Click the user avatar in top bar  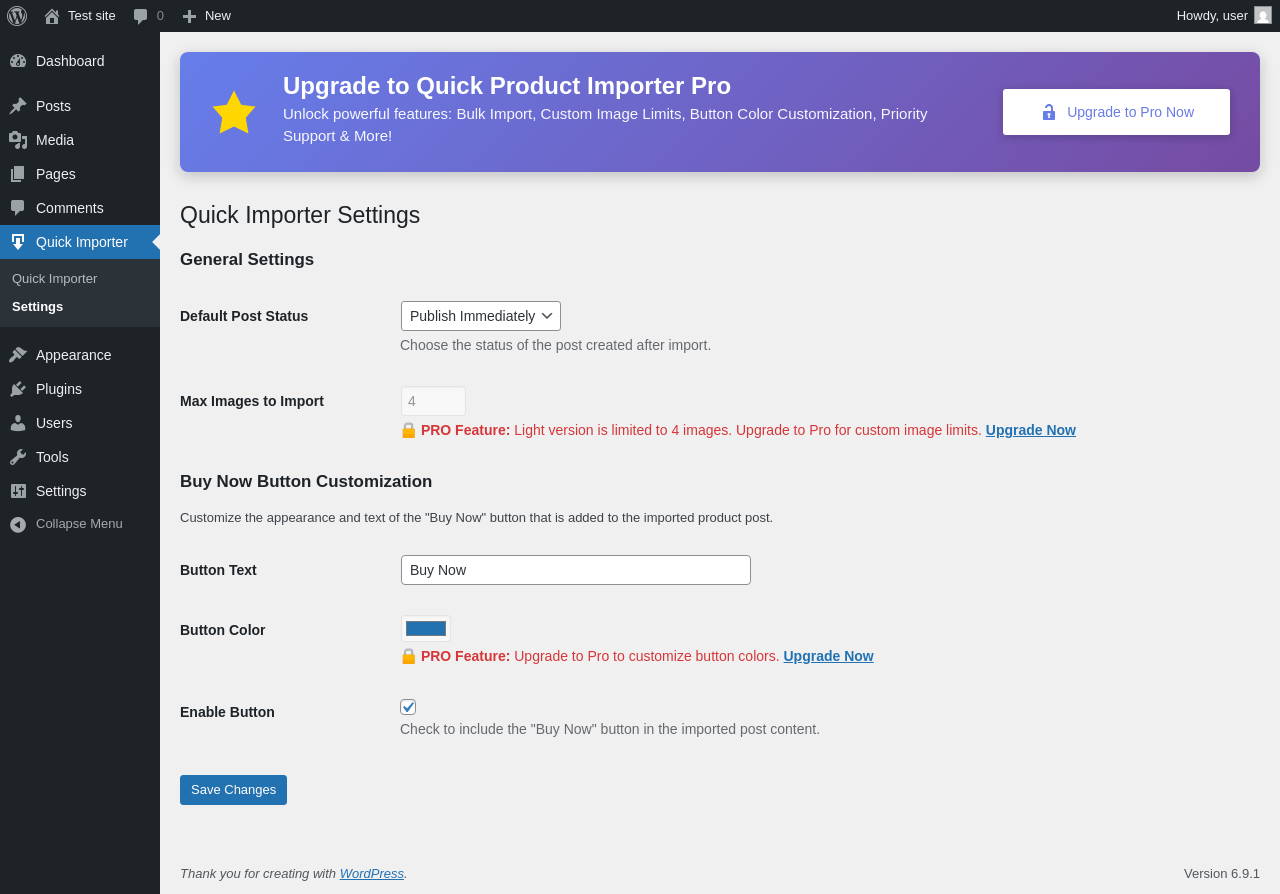[x=1263, y=15]
